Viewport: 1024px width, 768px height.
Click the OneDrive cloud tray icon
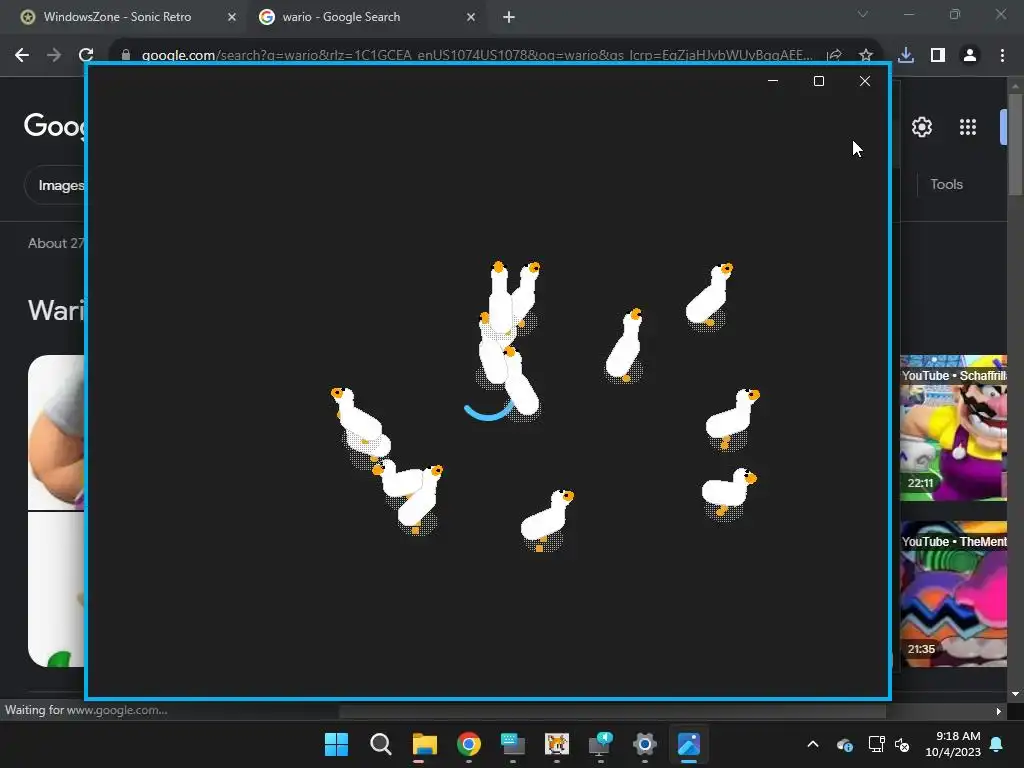(844, 744)
